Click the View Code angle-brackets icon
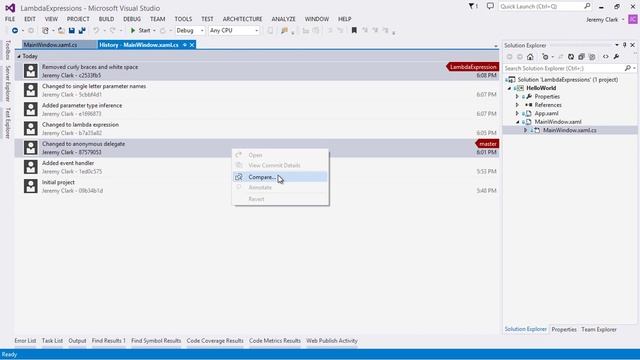Image resolution: width=640 pixels, height=360 pixels. [x=605, y=57]
